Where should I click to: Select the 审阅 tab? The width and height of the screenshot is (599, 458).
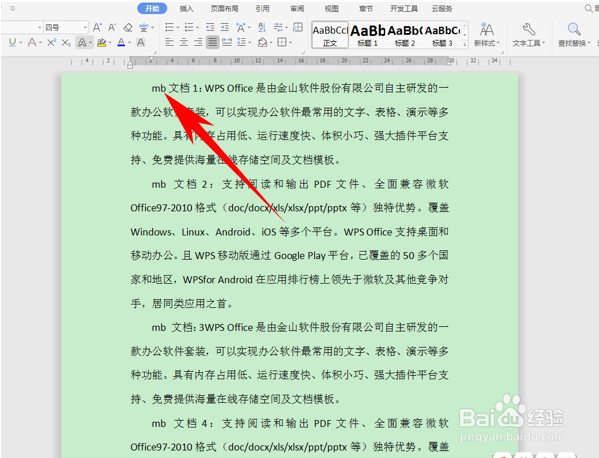tap(297, 8)
